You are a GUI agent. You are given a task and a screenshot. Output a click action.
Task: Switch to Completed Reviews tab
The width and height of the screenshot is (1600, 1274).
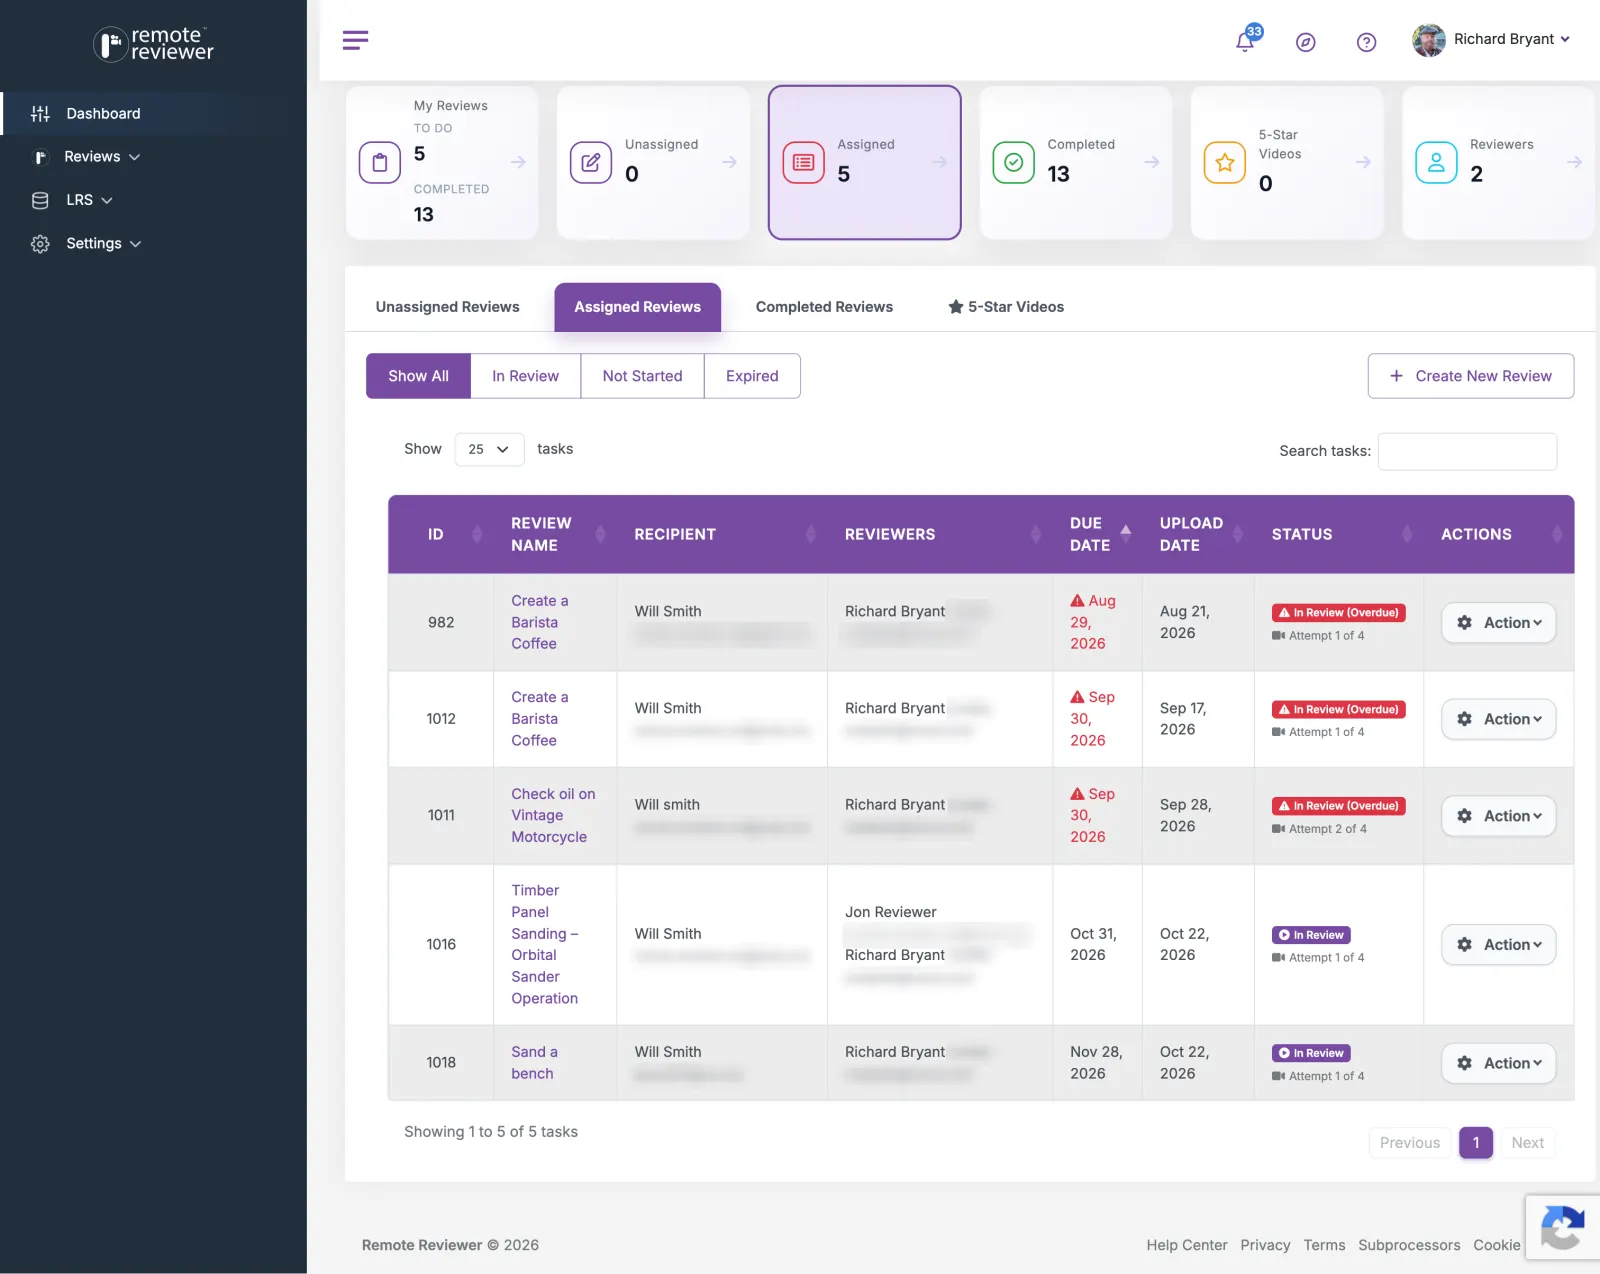point(824,307)
